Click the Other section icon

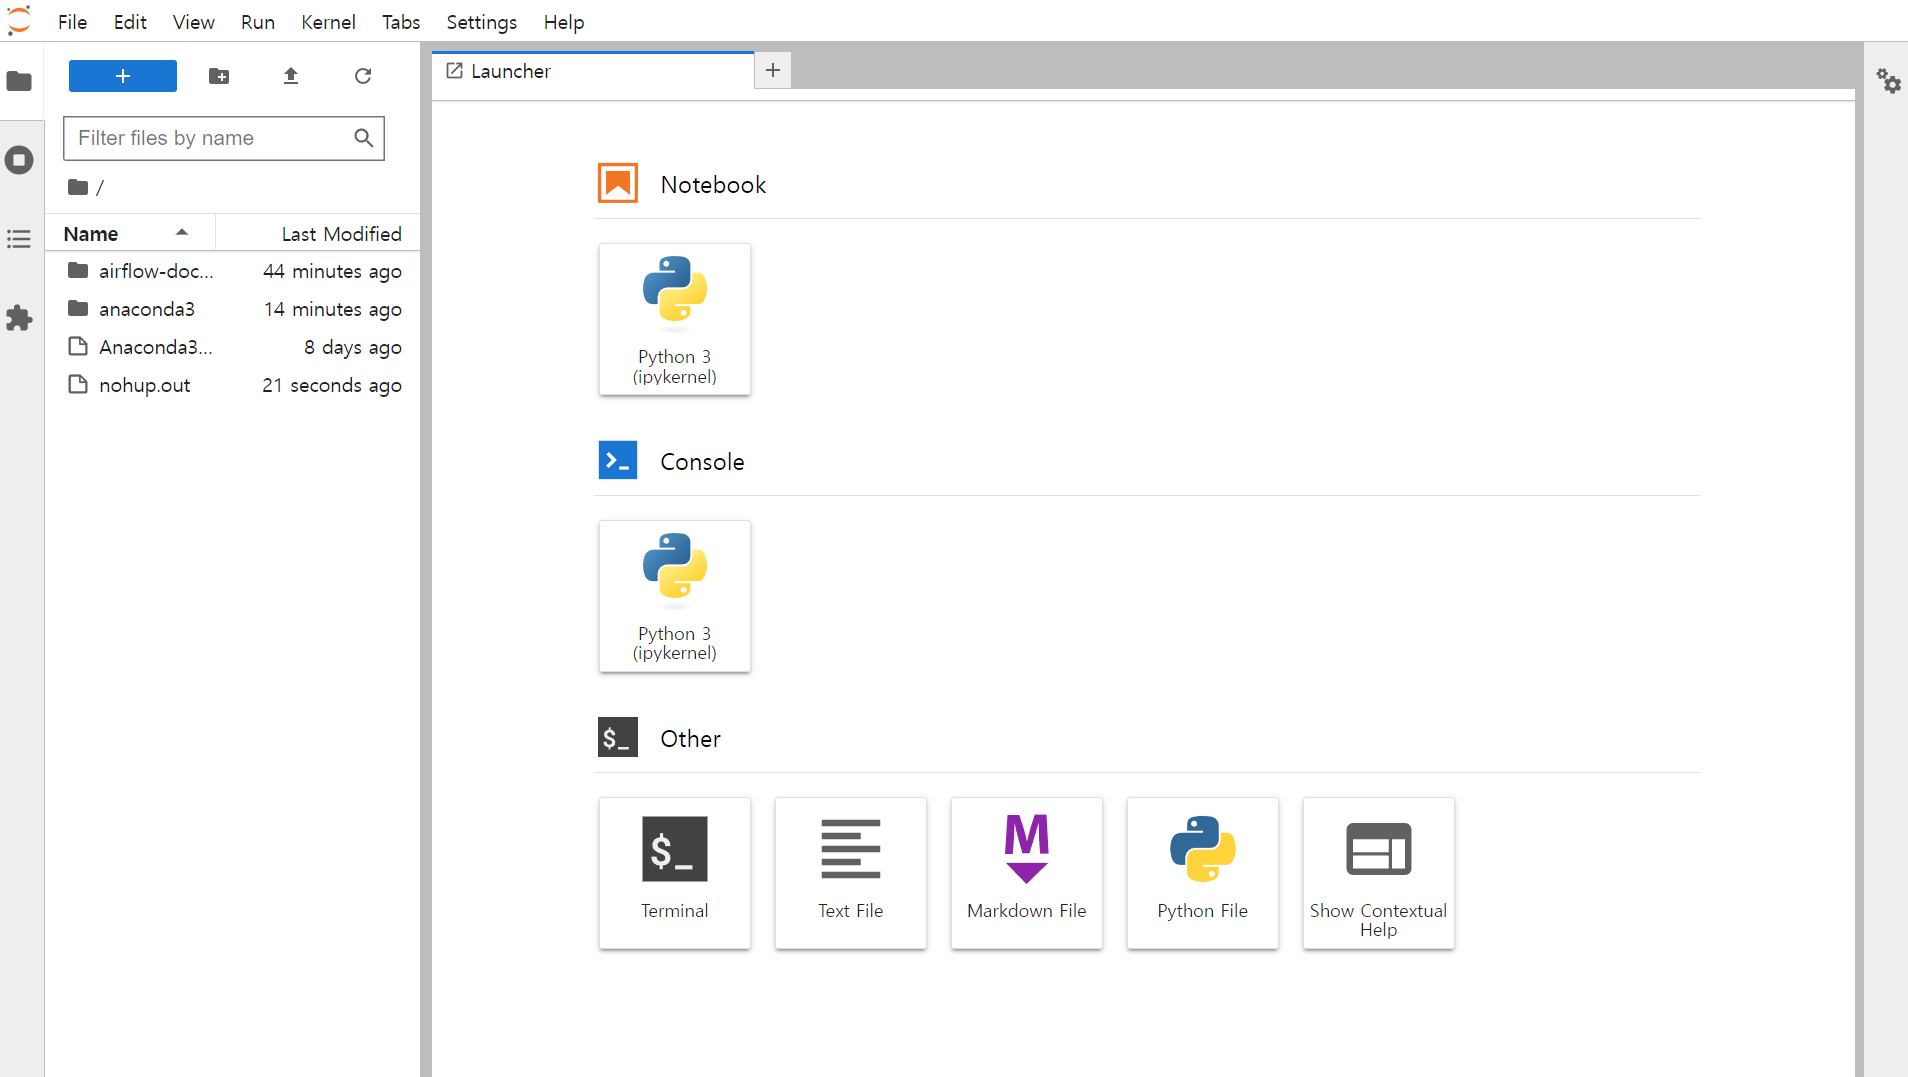click(x=618, y=738)
